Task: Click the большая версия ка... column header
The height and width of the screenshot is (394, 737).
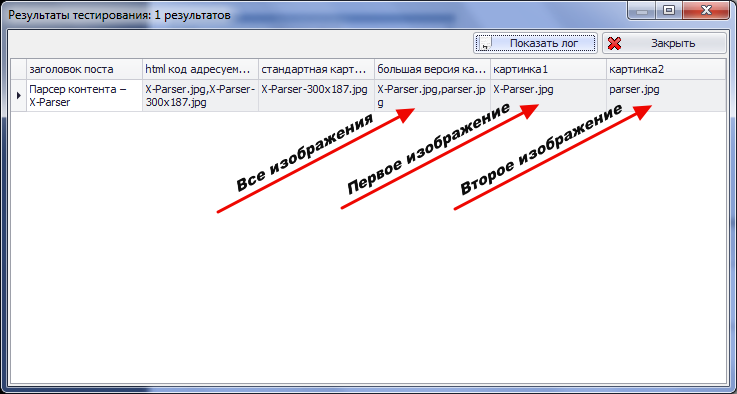Action: (x=432, y=70)
